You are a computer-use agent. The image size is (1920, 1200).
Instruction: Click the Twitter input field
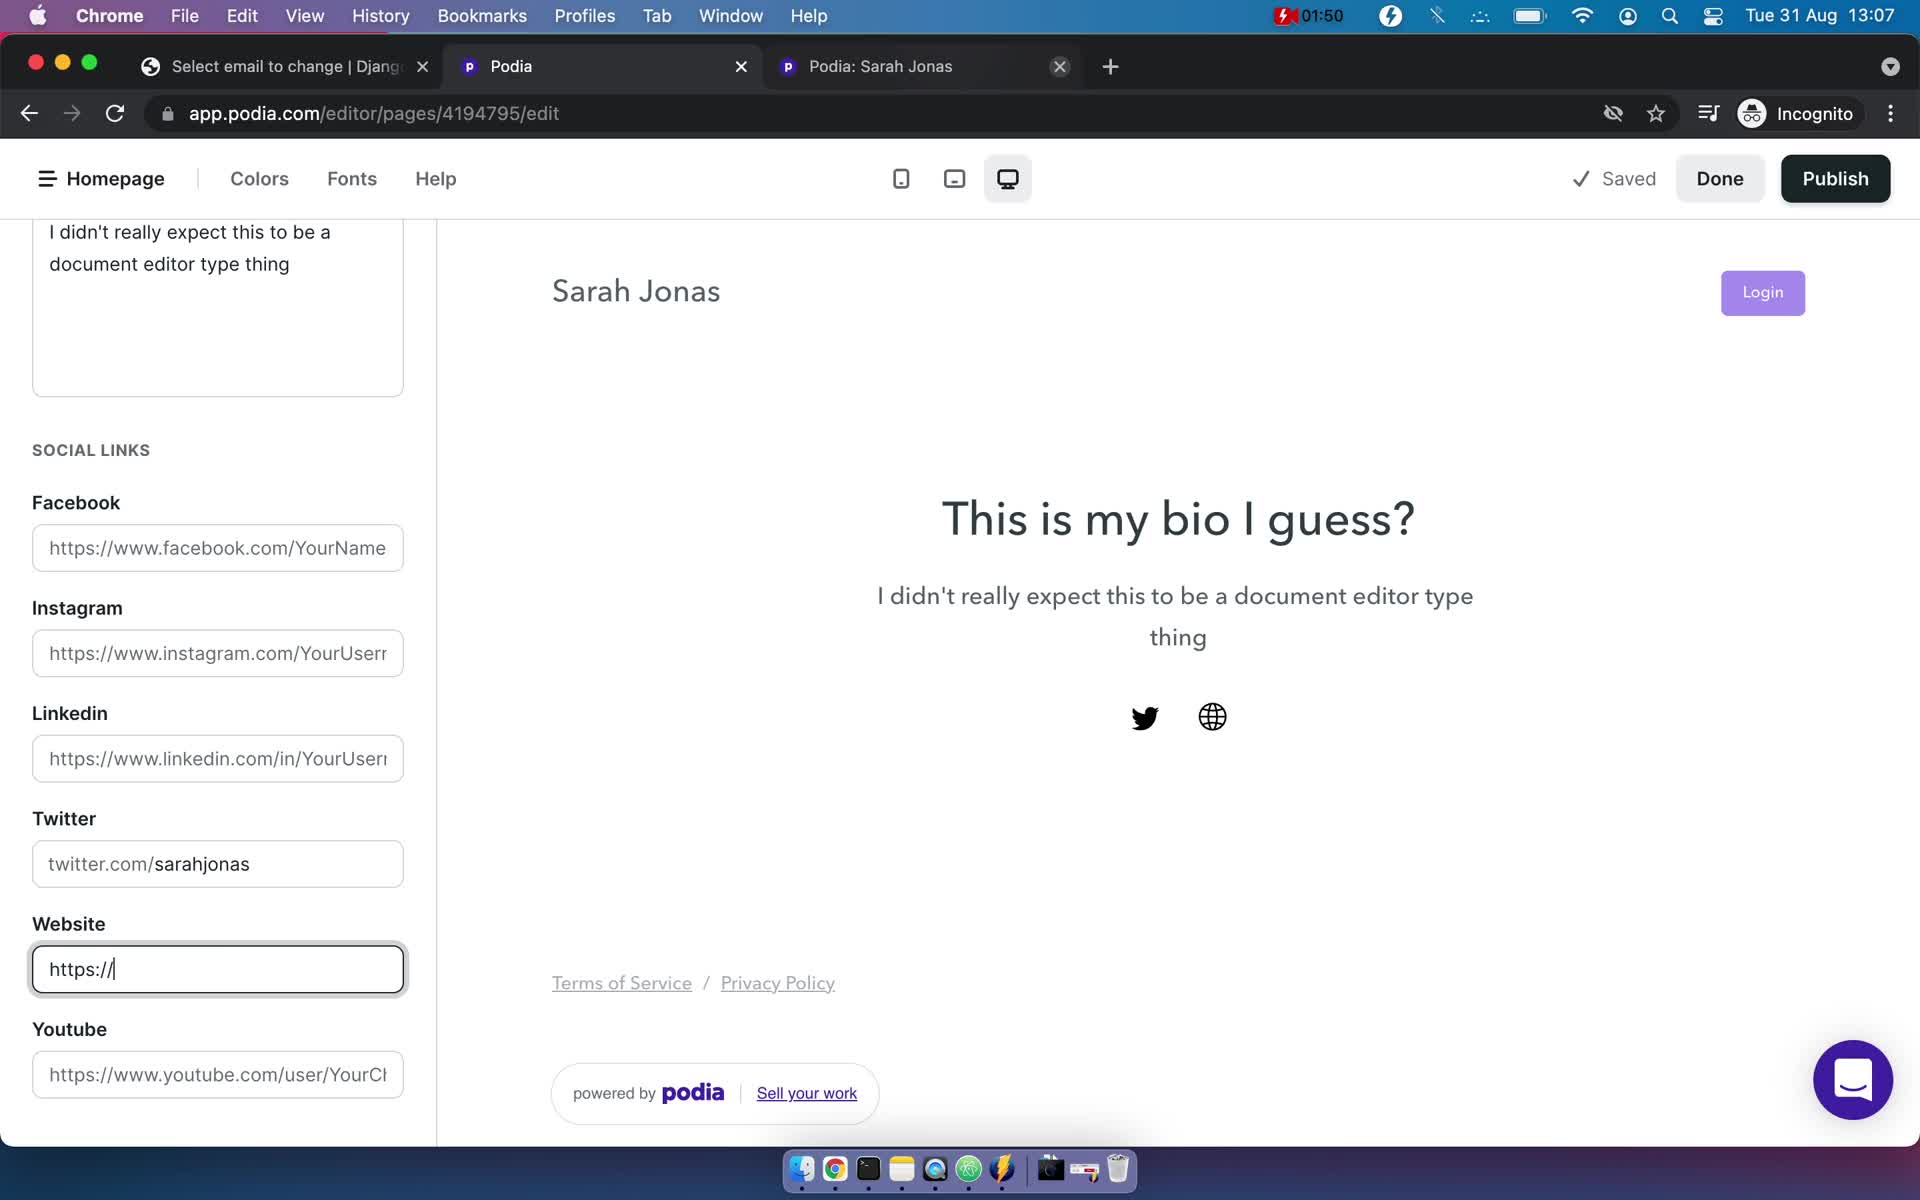216,863
